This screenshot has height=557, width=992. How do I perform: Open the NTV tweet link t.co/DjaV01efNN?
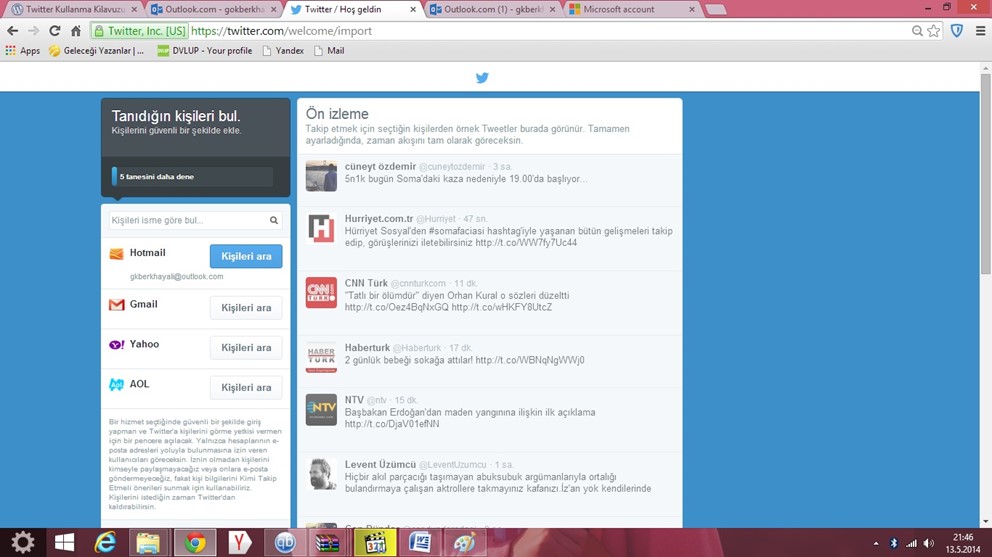click(392, 424)
